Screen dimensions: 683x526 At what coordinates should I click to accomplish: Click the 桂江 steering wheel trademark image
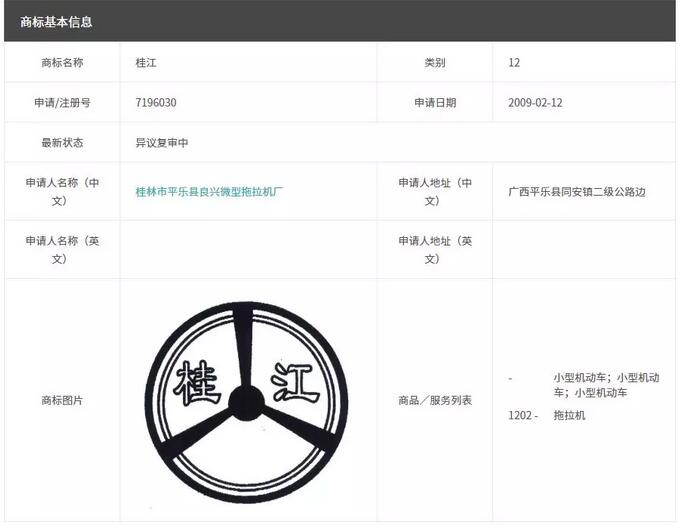[x=246, y=402]
